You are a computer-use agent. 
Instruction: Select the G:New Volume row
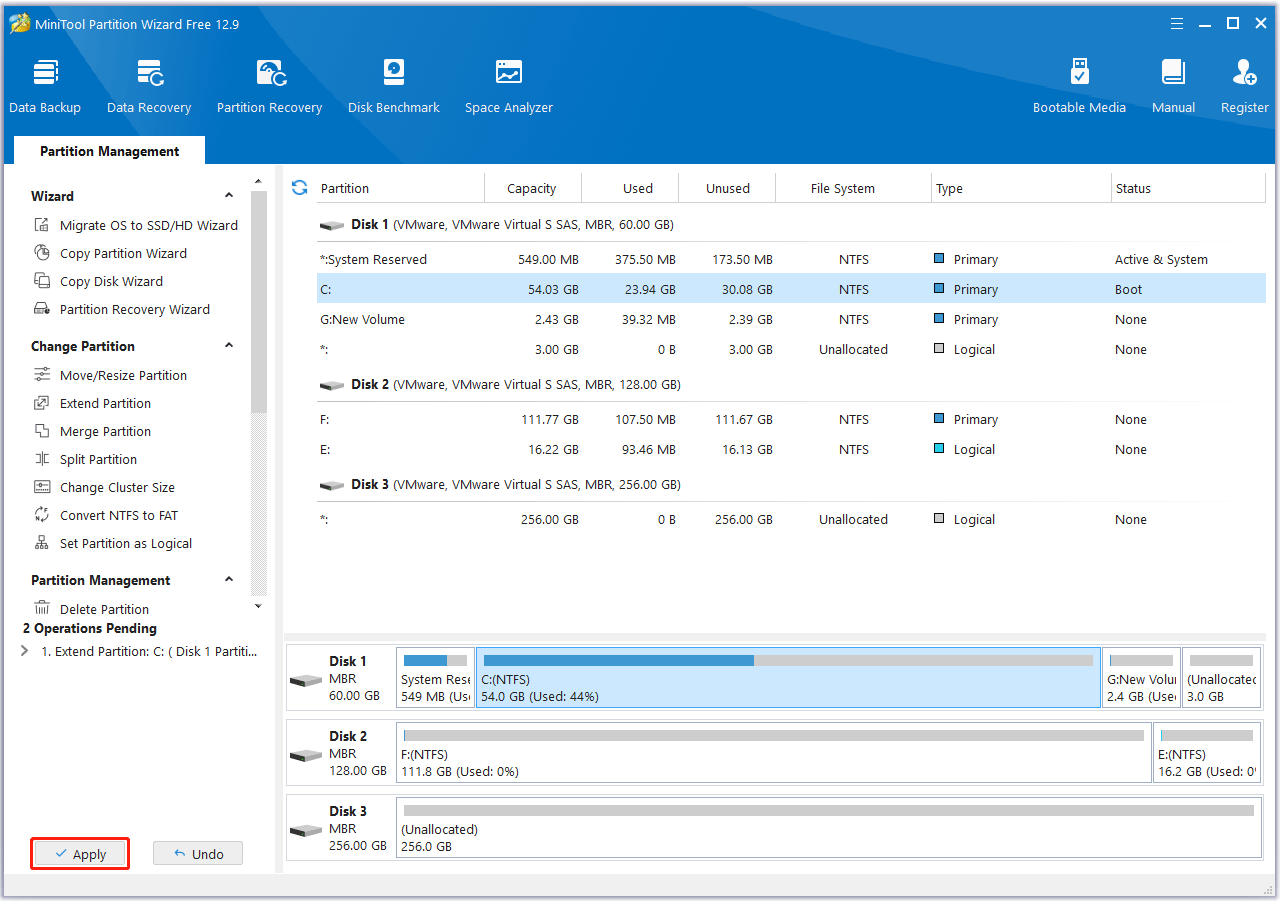click(791, 319)
